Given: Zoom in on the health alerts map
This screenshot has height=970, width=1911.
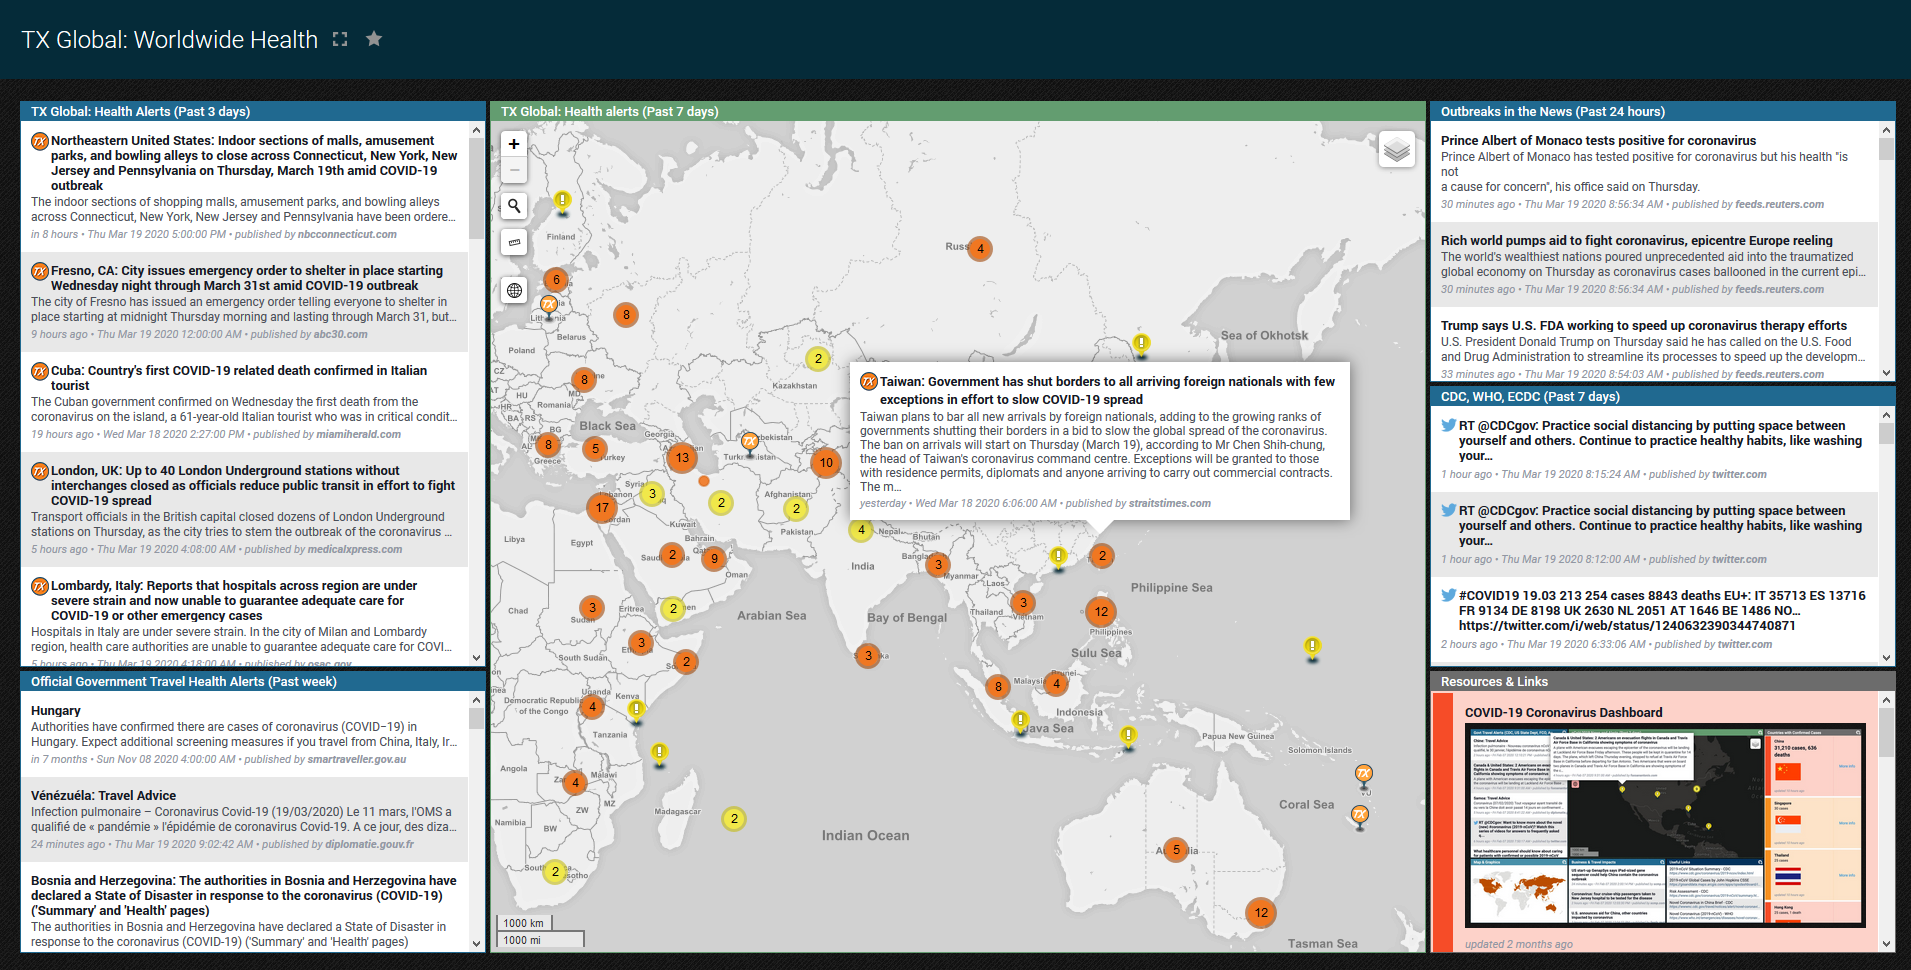Looking at the screenshot, I should click(x=514, y=144).
